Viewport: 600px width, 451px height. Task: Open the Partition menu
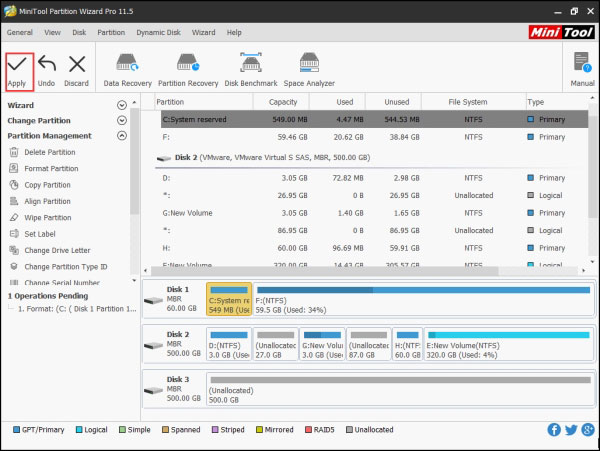coord(111,33)
